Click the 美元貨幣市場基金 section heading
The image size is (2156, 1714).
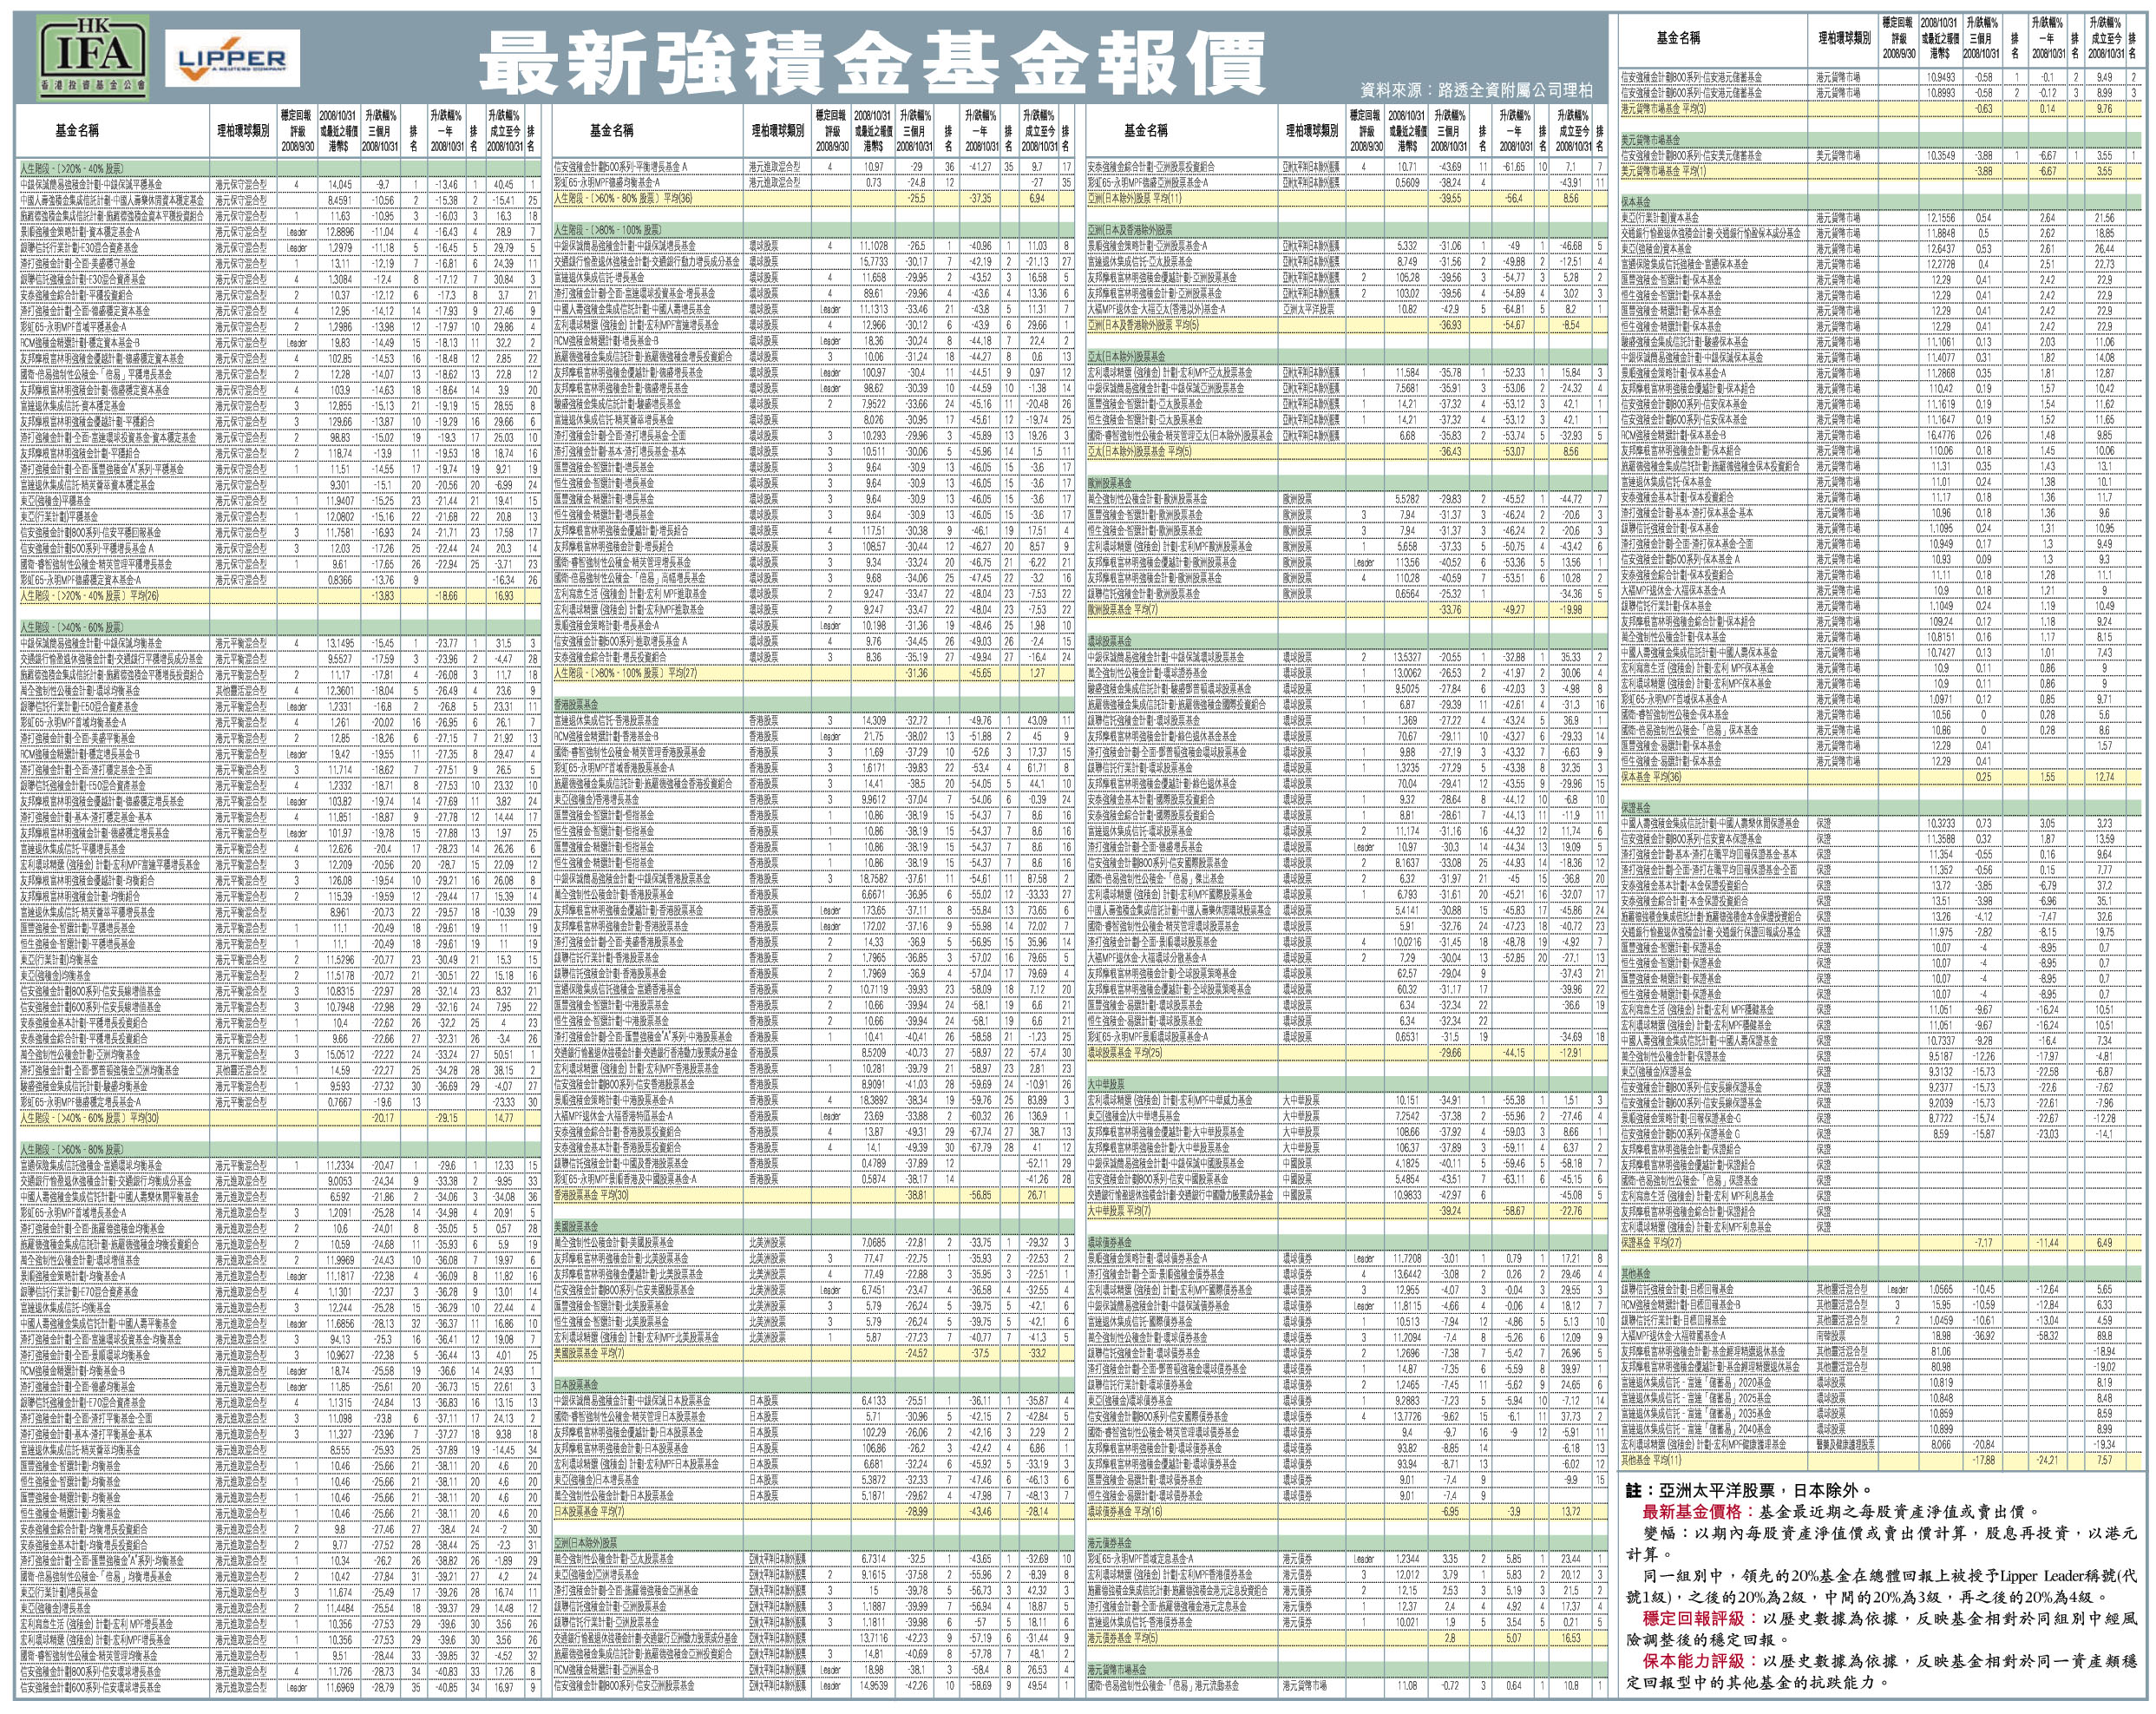[1651, 140]
